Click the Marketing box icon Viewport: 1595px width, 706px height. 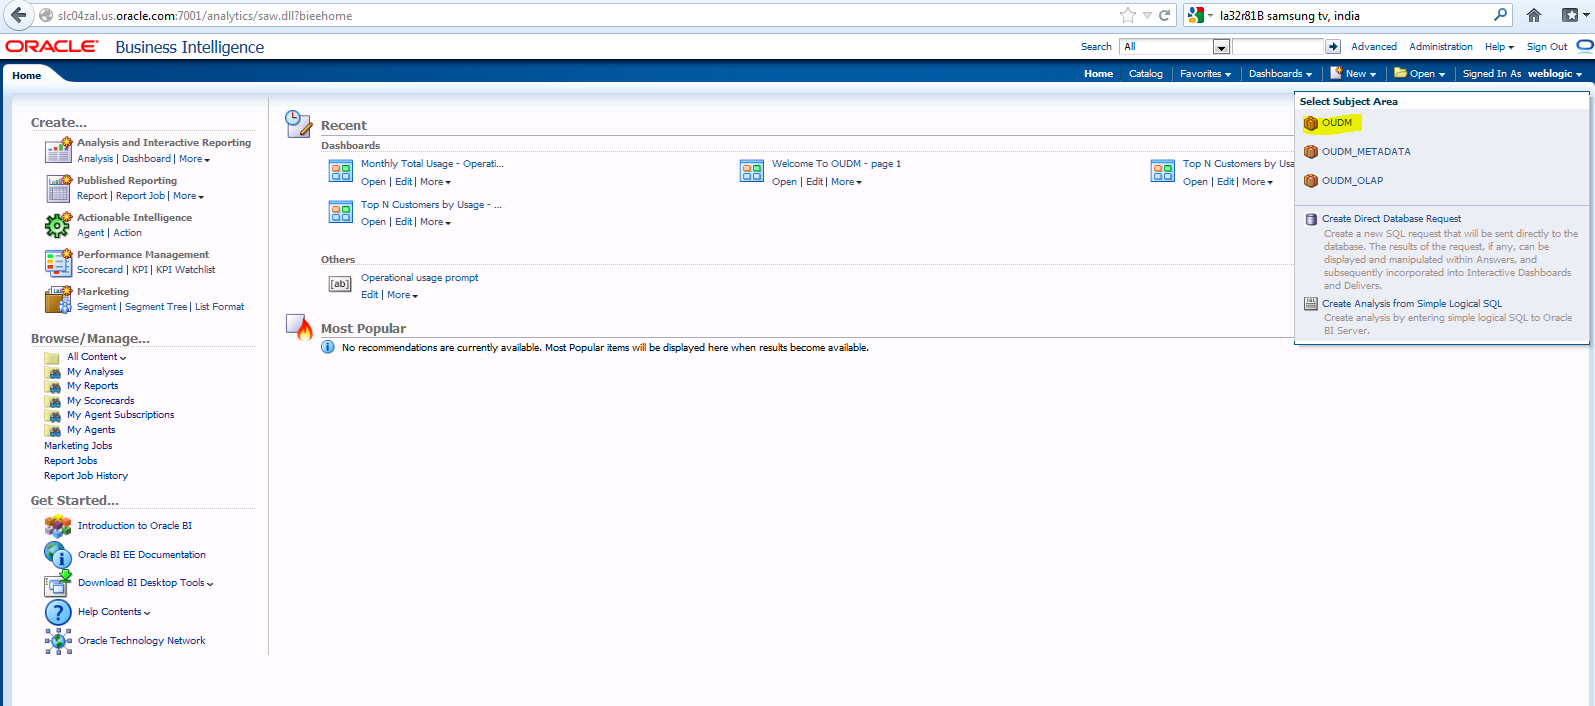pos(58,299)
